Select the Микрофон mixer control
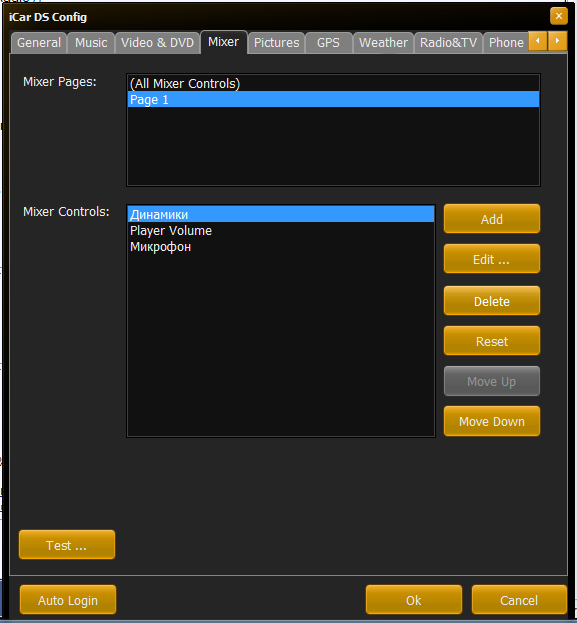This screenshot has height=623, width=577. (281, 247)
